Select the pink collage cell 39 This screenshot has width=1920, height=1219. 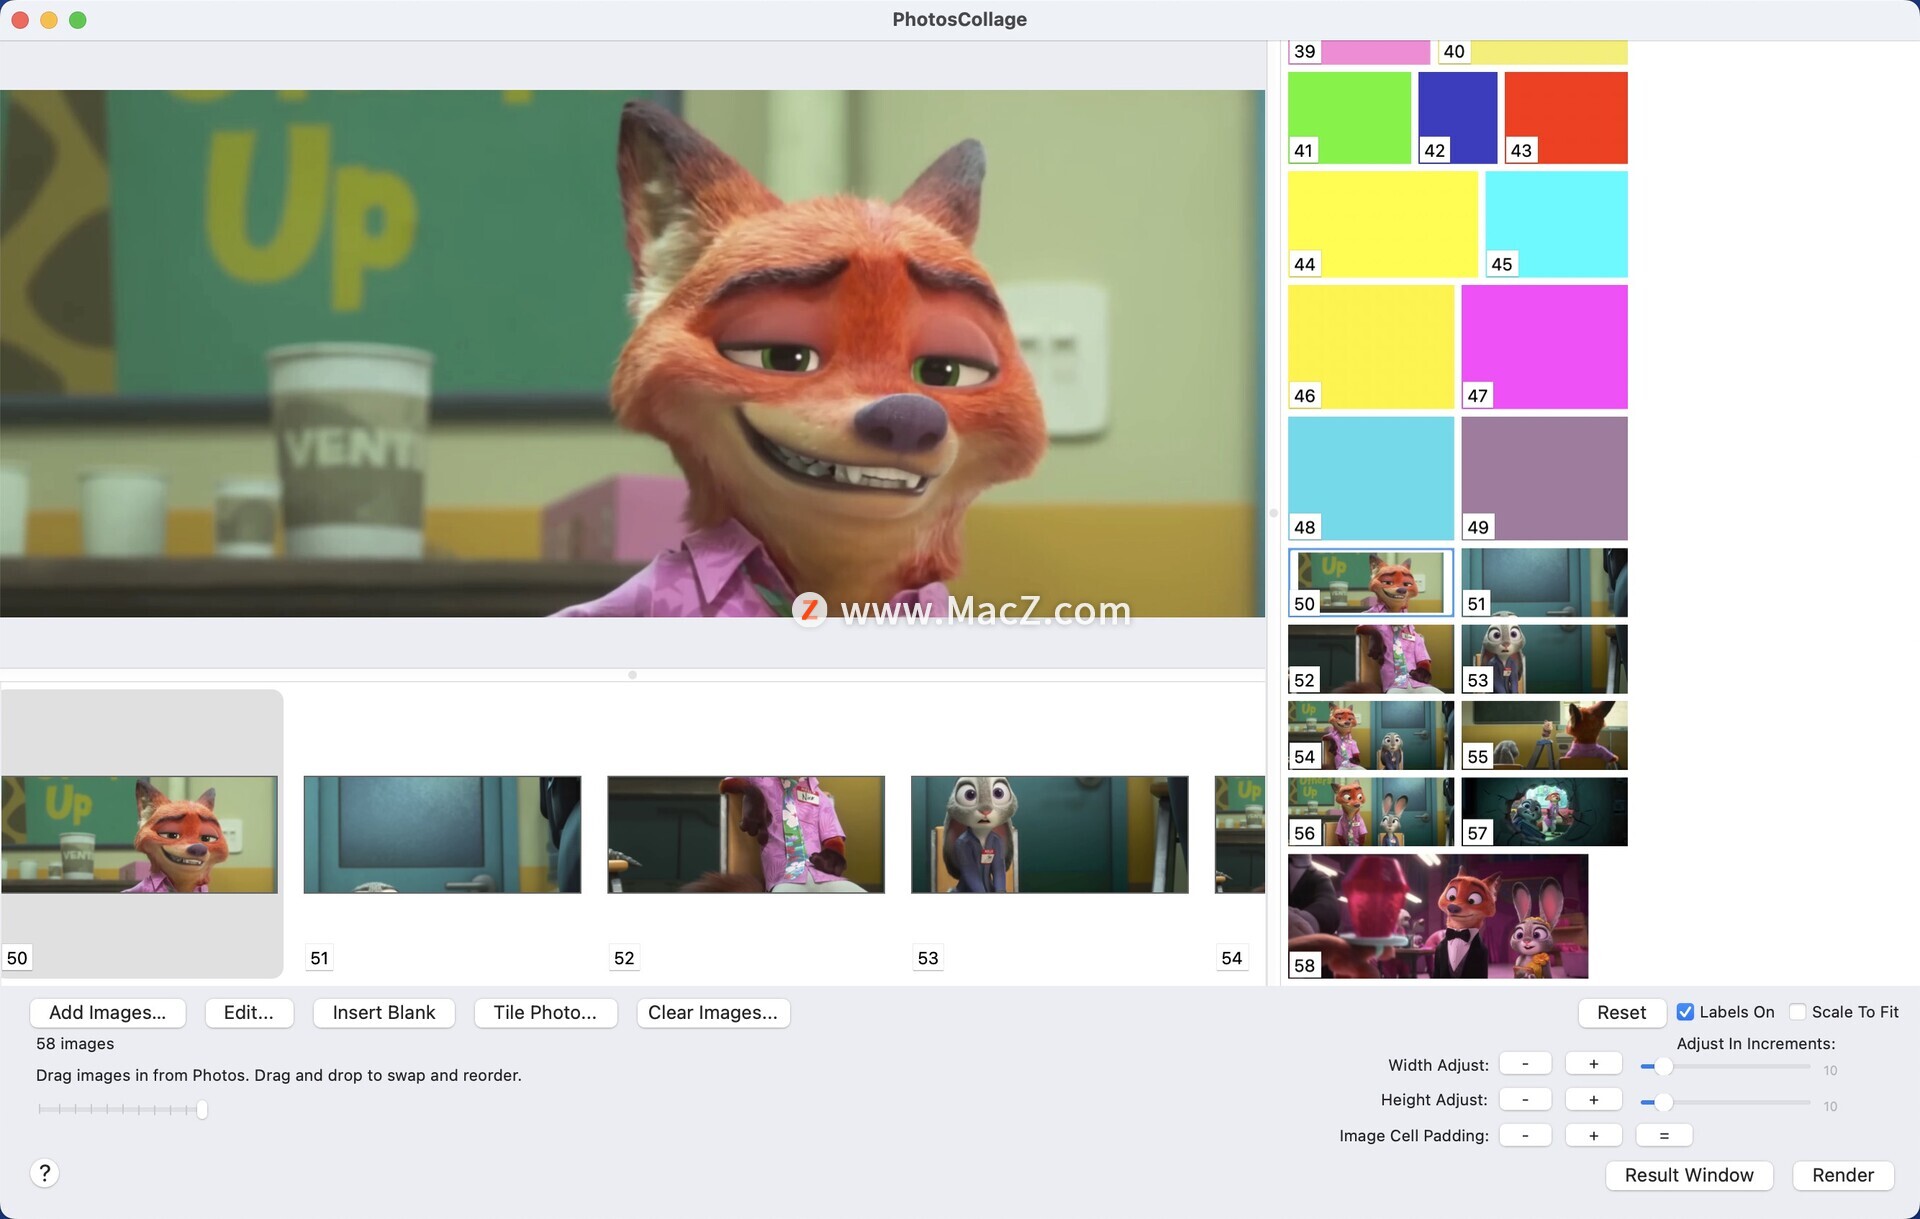pyautogui.click(x=1359, y=52)
